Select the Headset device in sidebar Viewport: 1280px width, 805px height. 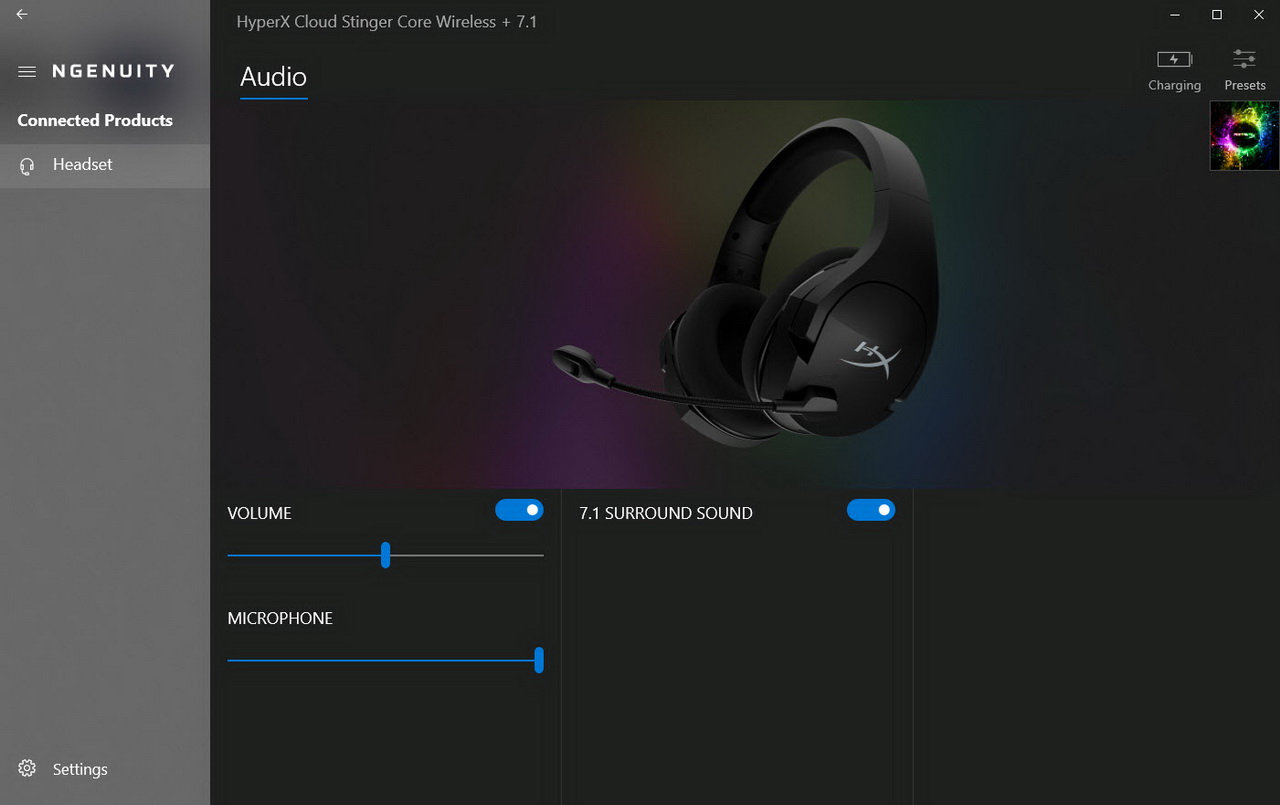(105, 165)
